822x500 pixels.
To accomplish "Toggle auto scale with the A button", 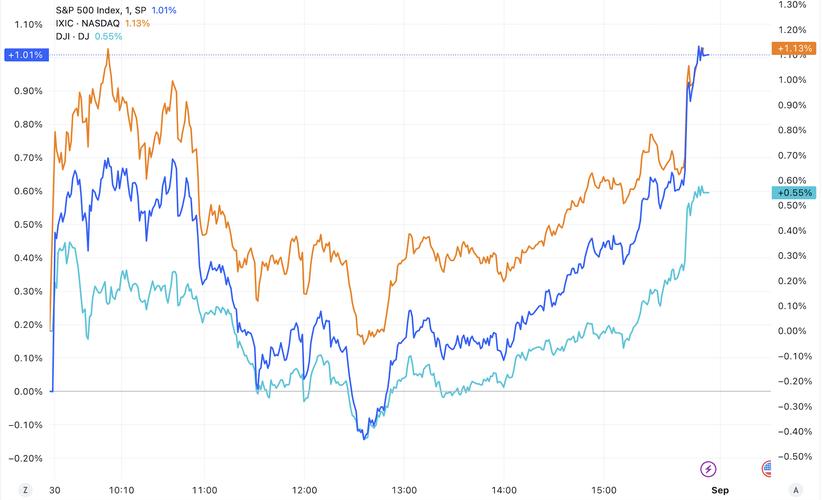I will 796,490.
